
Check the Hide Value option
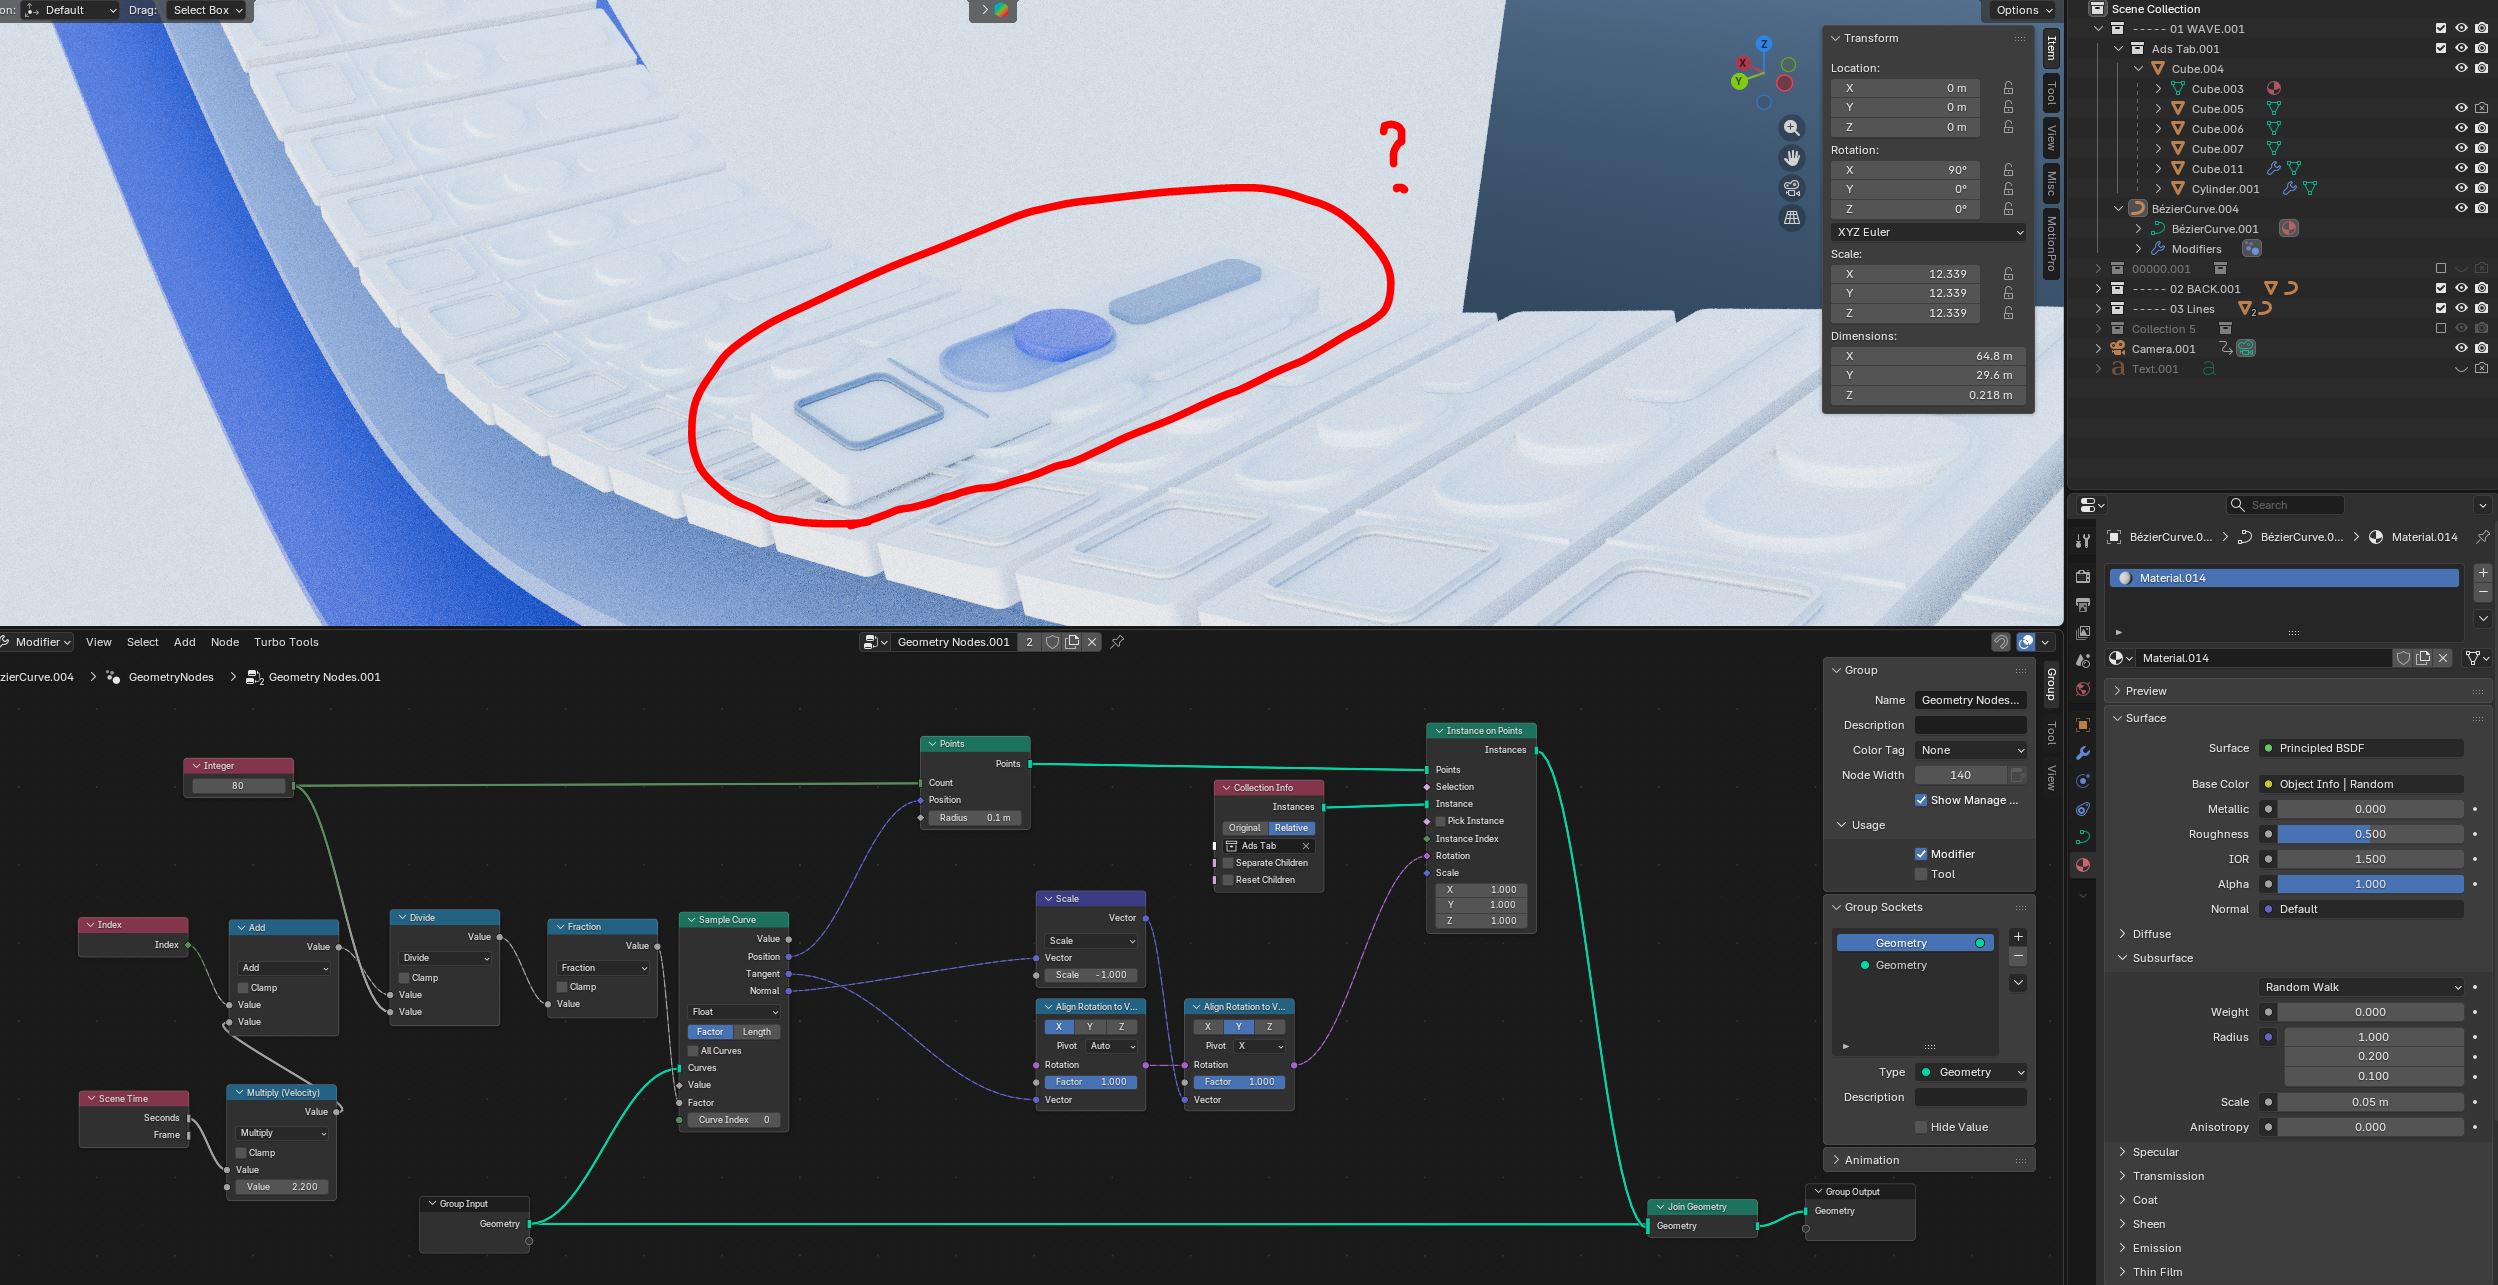point(1921,1127)
